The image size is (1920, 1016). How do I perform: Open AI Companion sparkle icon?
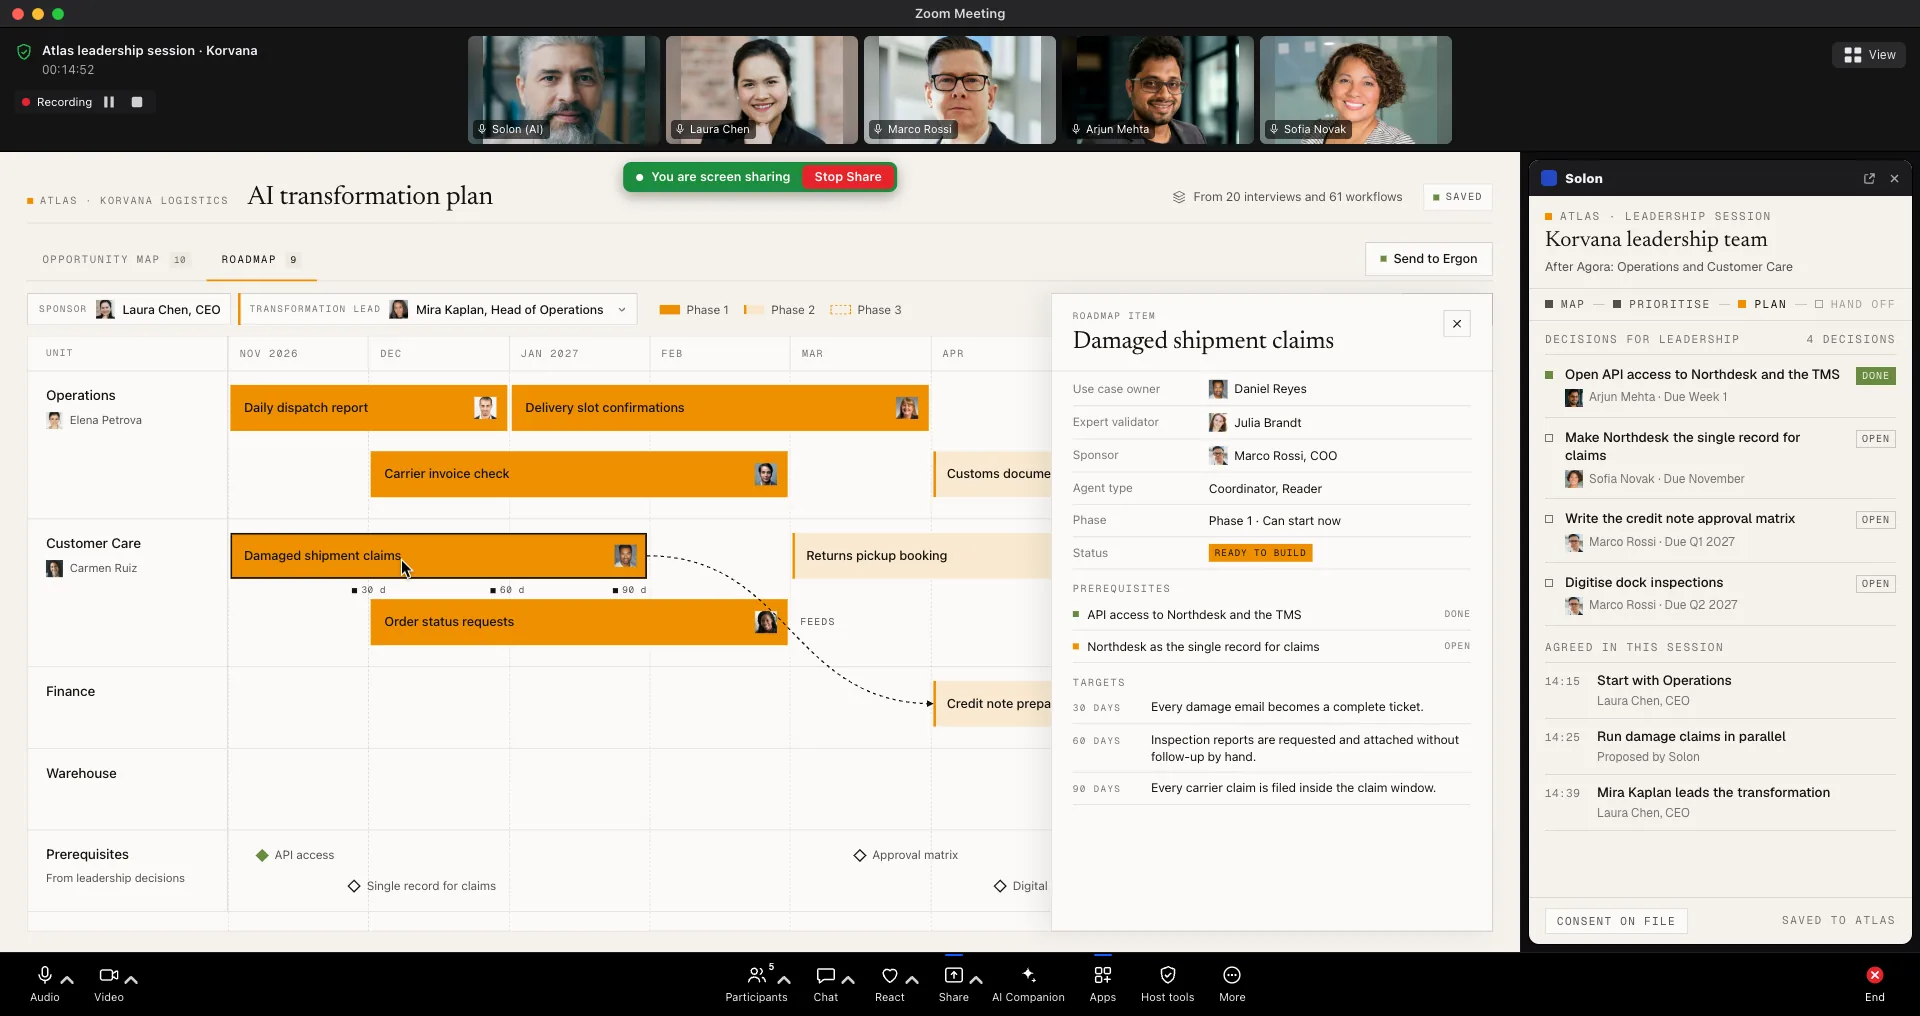[x=1028, y=975]
